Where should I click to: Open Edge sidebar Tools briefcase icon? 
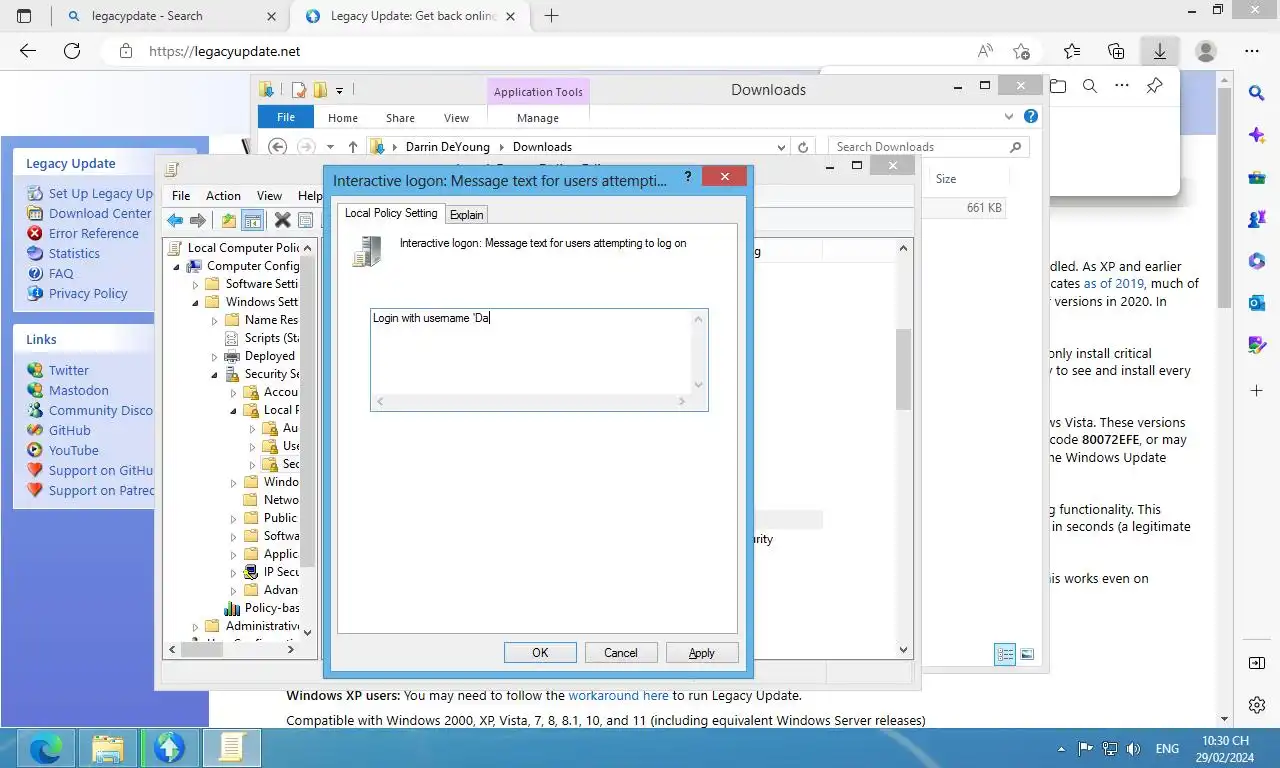[x=1257, y=177]
